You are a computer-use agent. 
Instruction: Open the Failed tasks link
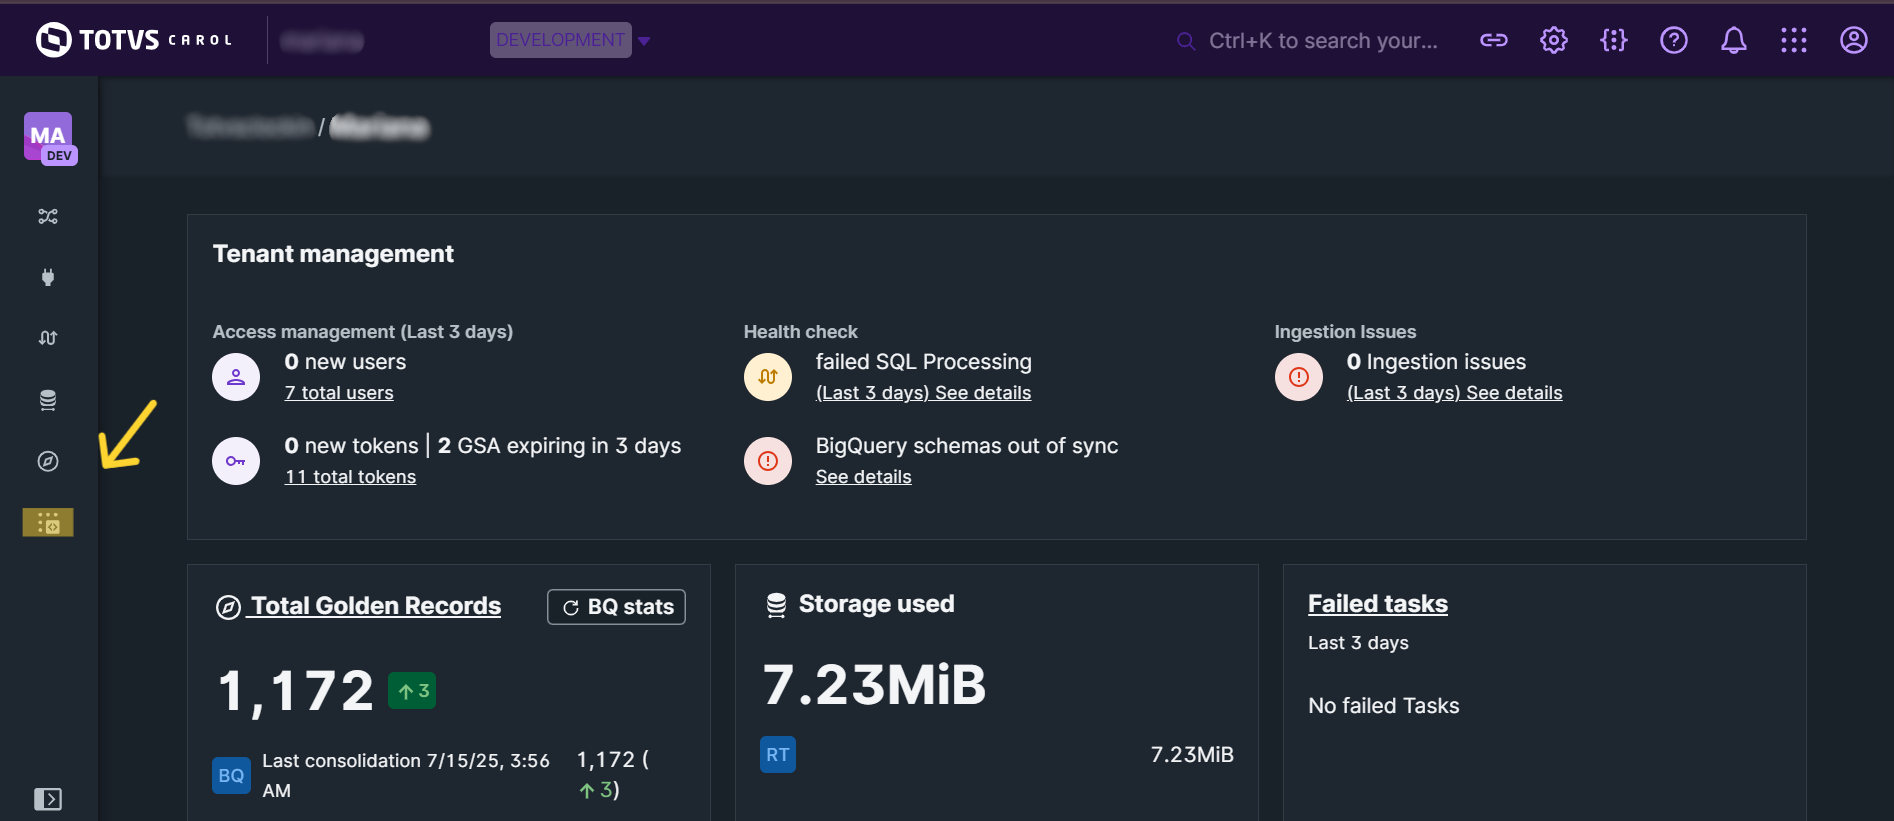1377,604
